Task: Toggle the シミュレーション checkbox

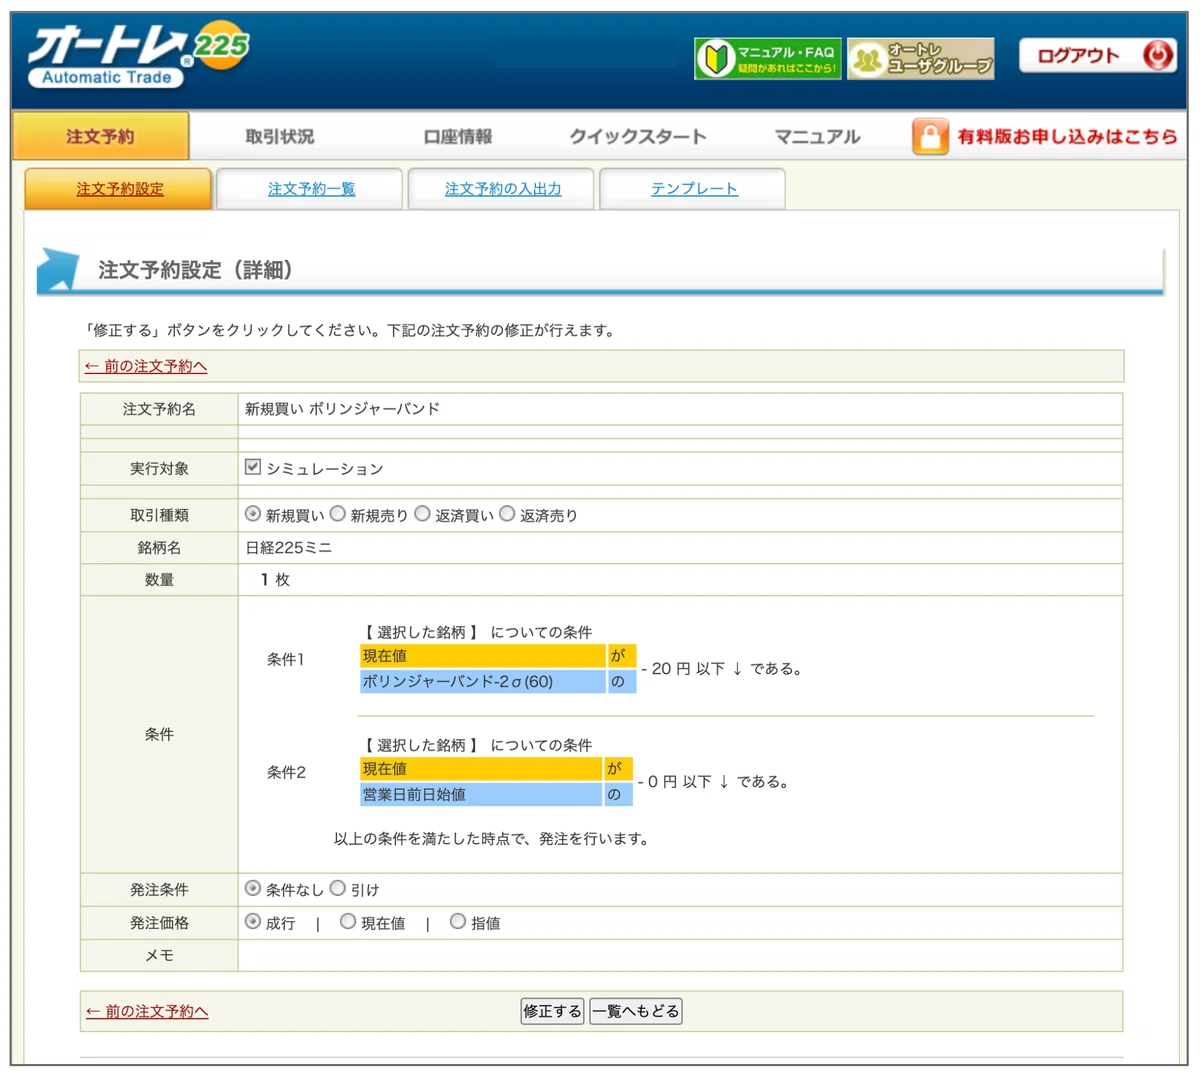Action: tap(253, 467)
